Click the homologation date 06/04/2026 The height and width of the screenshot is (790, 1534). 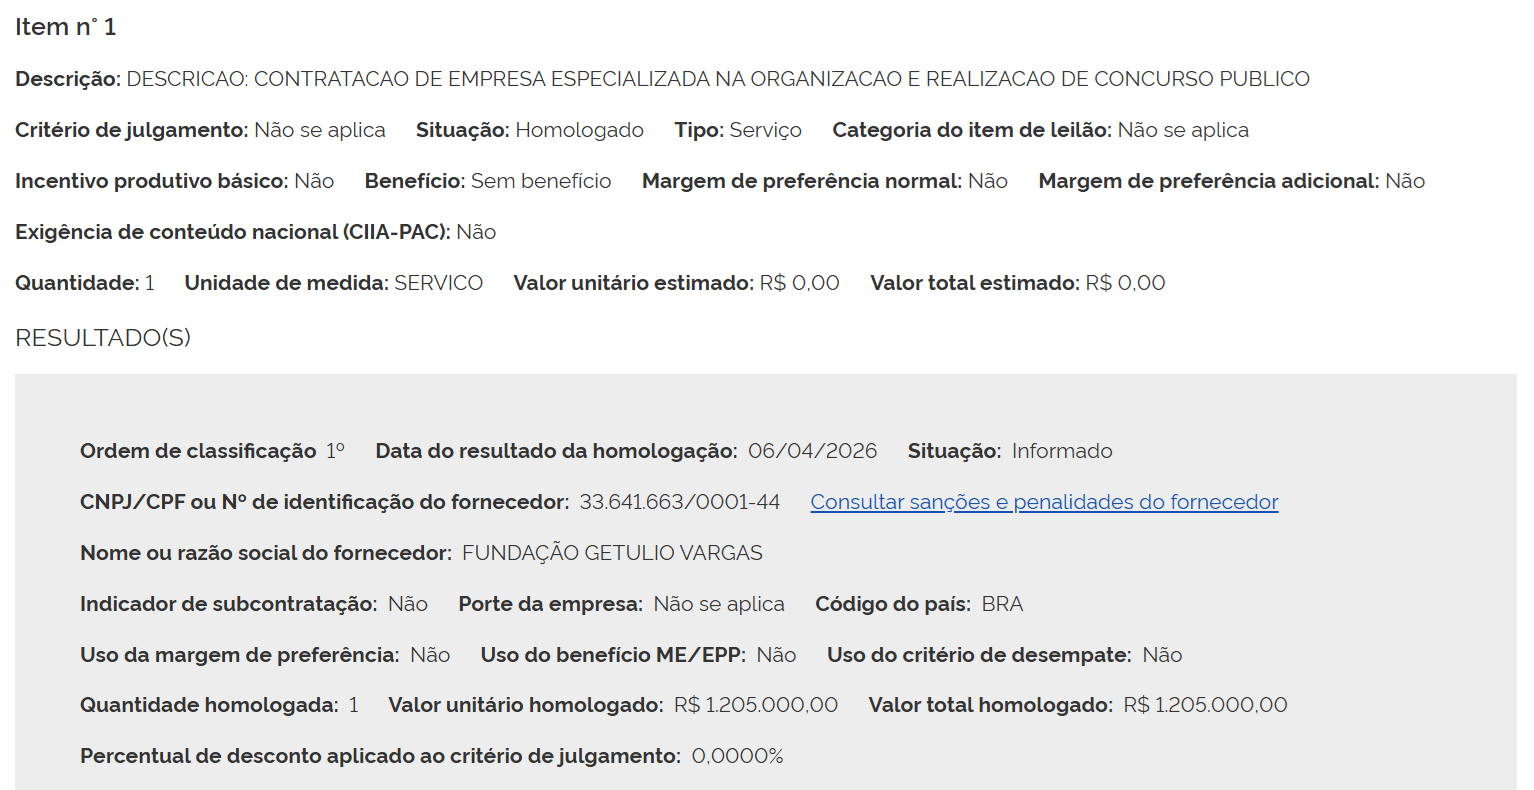click(812, 451)
